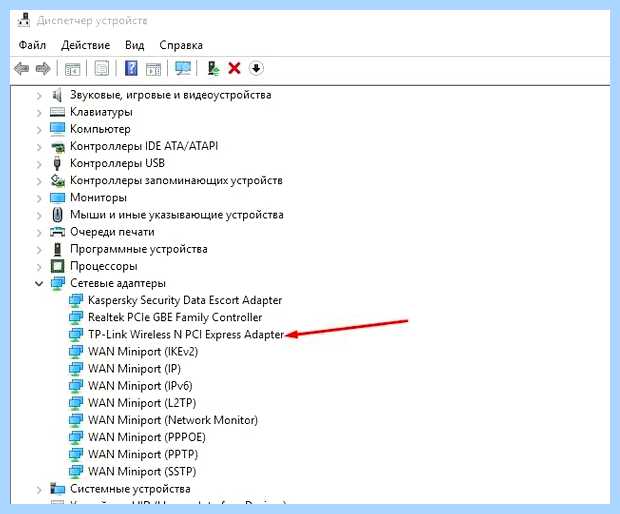The width and height of the screenshot is (620, 514).
Task: Click the mouse icon of Мыши category
Action: click(57, 215)
